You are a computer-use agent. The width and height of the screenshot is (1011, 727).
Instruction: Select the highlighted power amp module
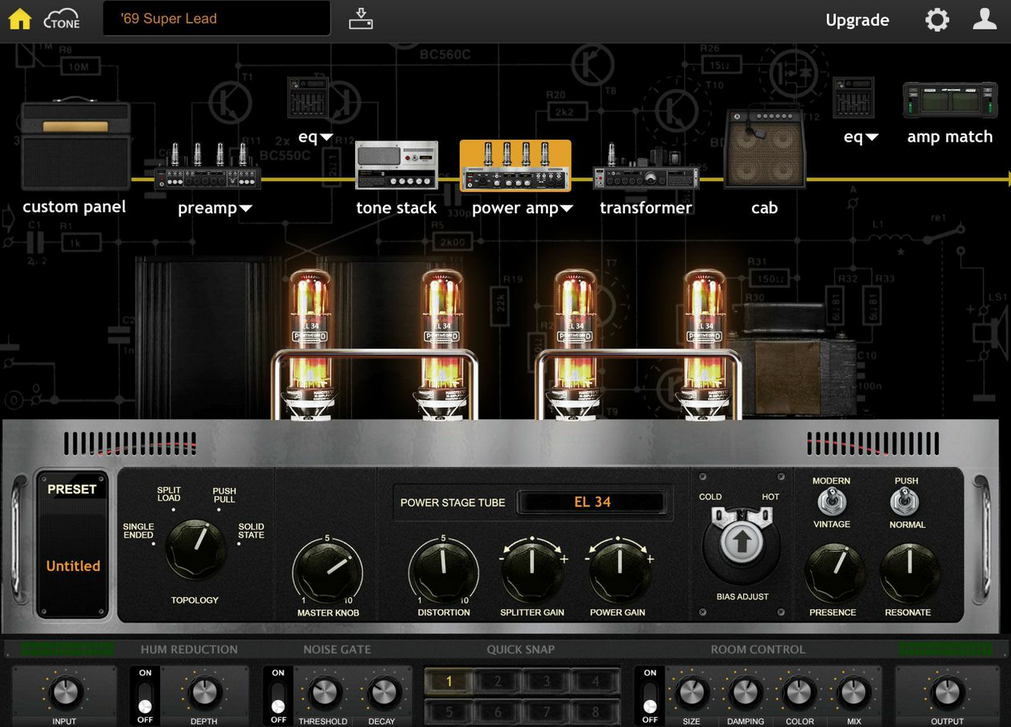[515, 166]
